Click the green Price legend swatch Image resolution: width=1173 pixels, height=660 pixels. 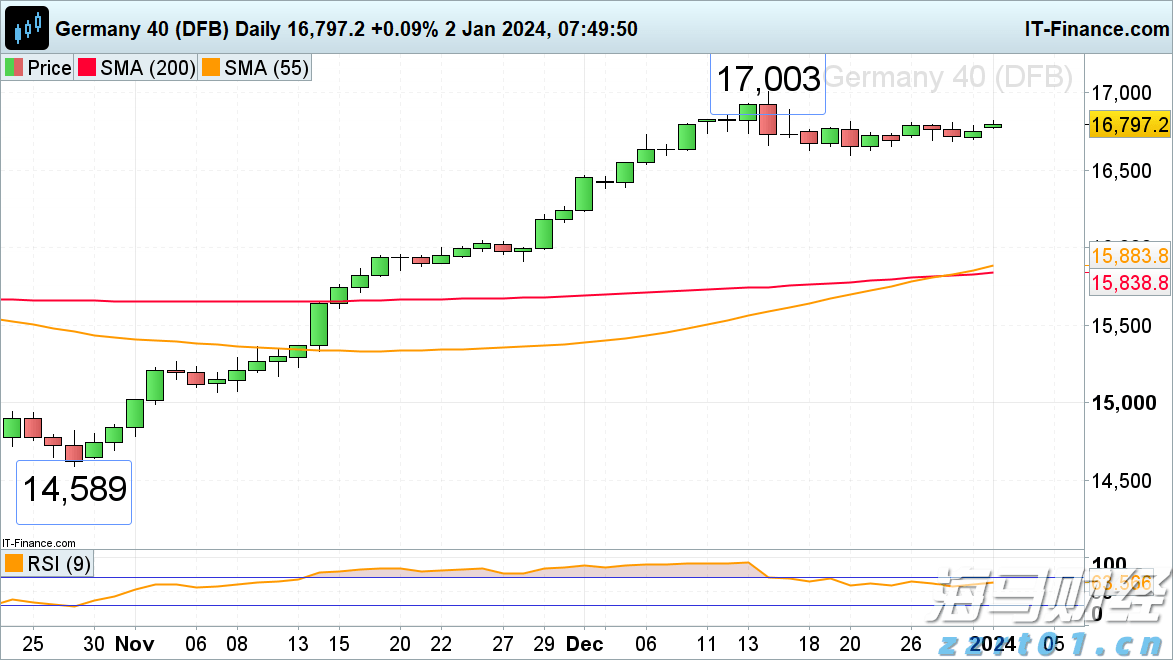pyautogui.click(x=14, y=68)
